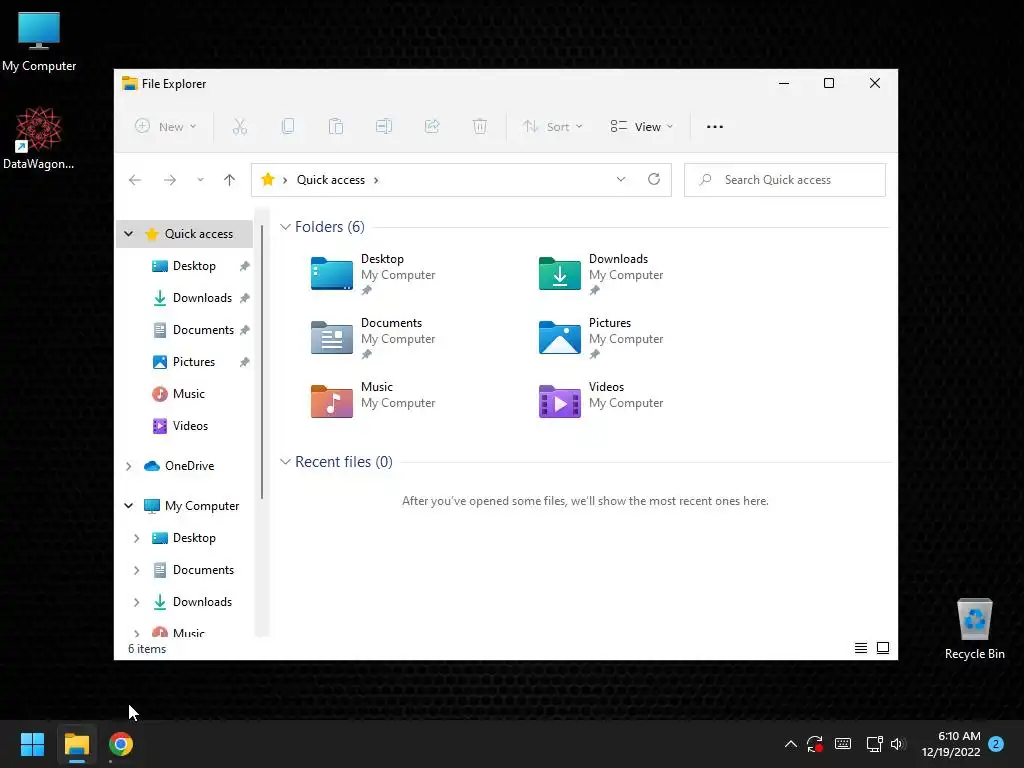Go back with the left arrow button
This screenshot has height=768, width=1024.
pos(135,180)
